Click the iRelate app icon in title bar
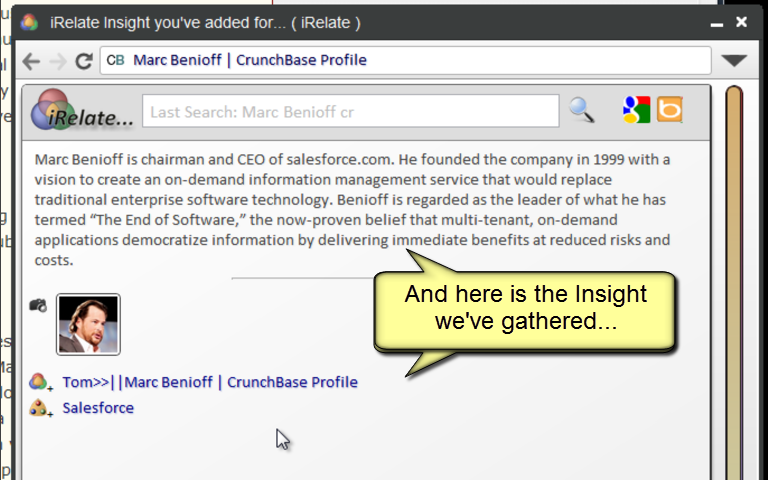Image resolution: width=768 pixels, height=480 pixels. point(29,23)
